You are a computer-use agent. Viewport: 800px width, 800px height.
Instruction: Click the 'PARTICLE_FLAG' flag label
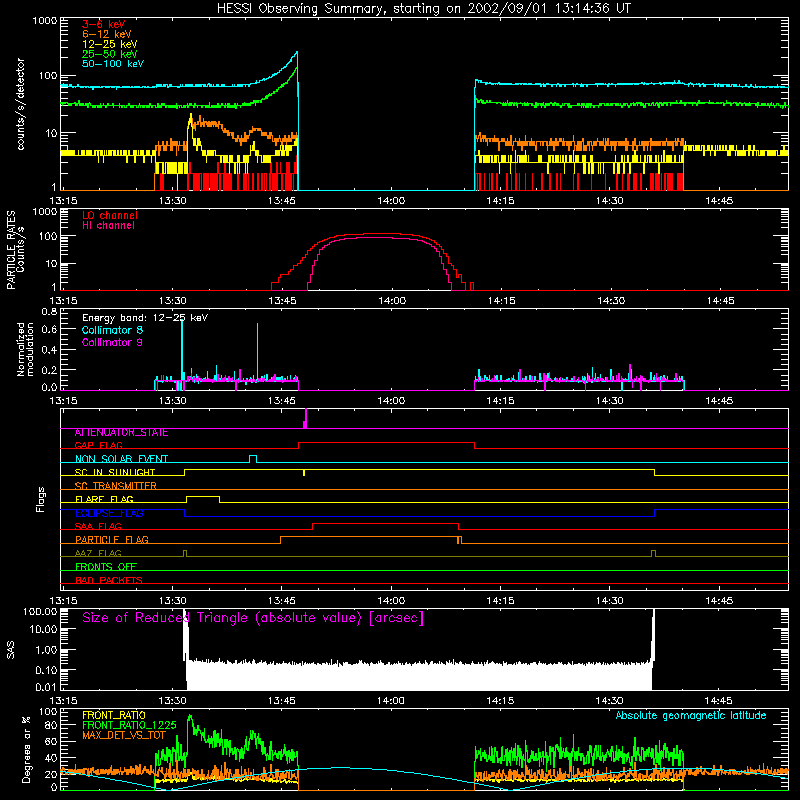point(112,540)
